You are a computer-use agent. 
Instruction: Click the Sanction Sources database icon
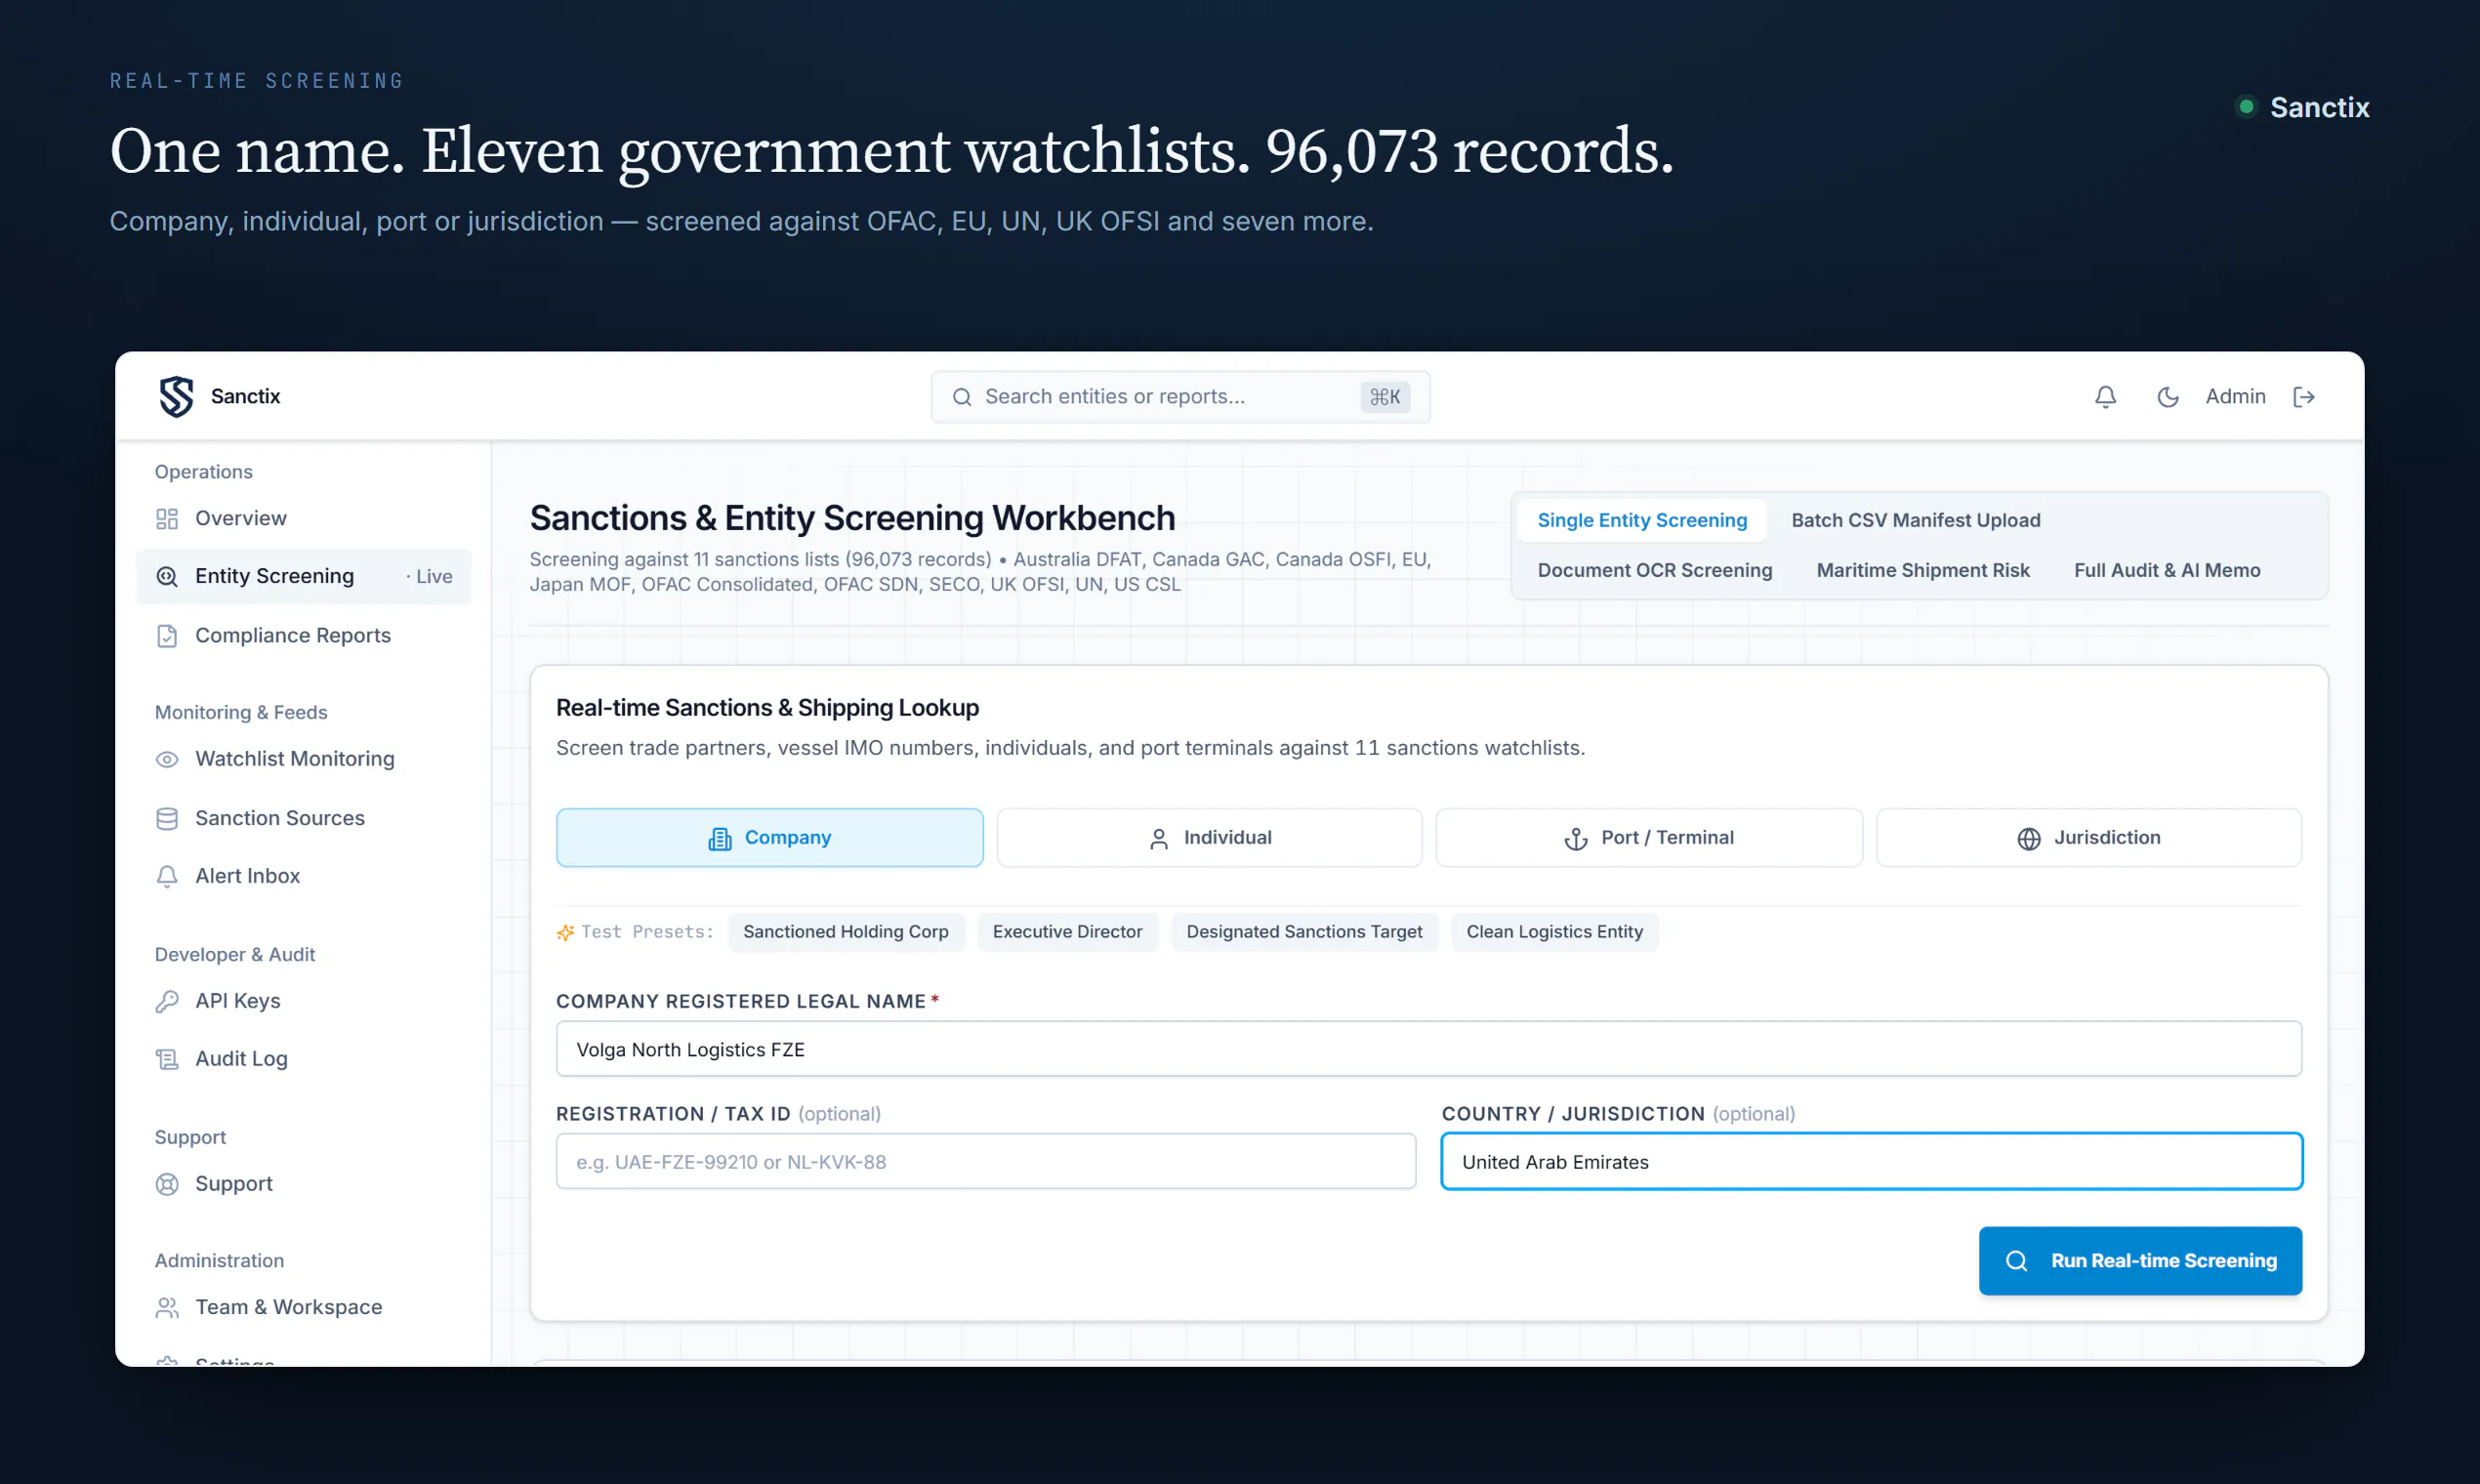(167, 818)
